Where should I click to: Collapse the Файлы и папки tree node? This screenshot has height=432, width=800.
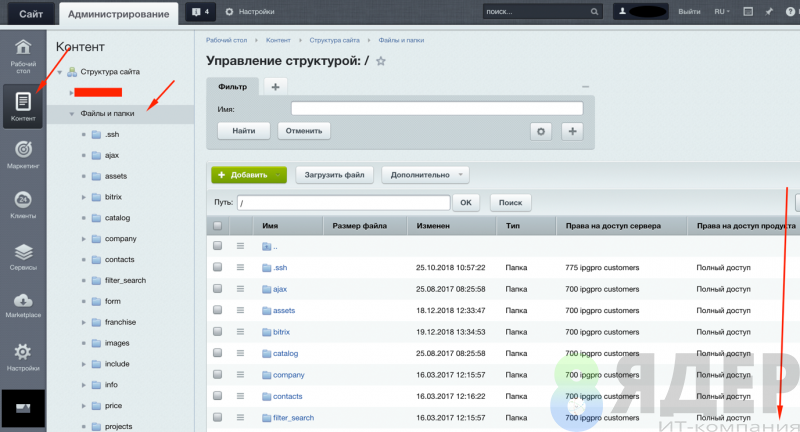[72, 114]
